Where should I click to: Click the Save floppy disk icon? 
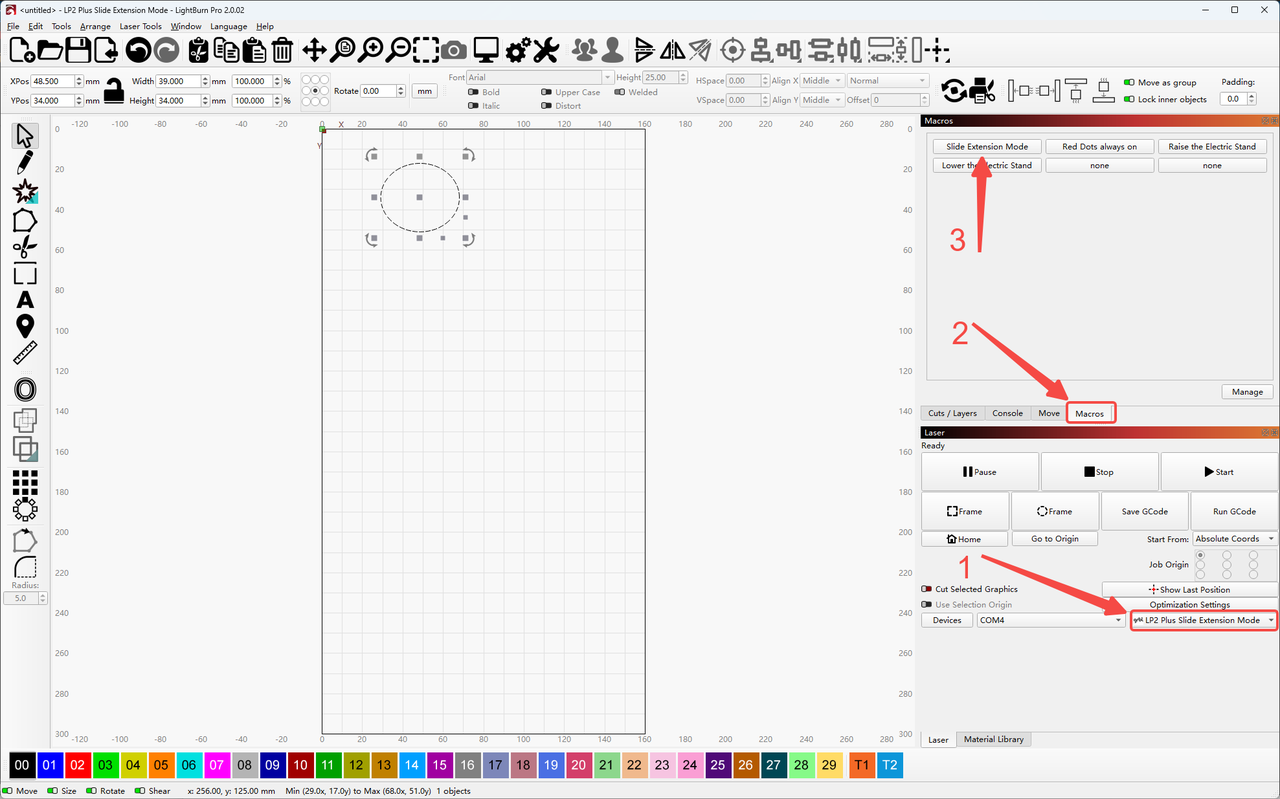coord(78,50)
